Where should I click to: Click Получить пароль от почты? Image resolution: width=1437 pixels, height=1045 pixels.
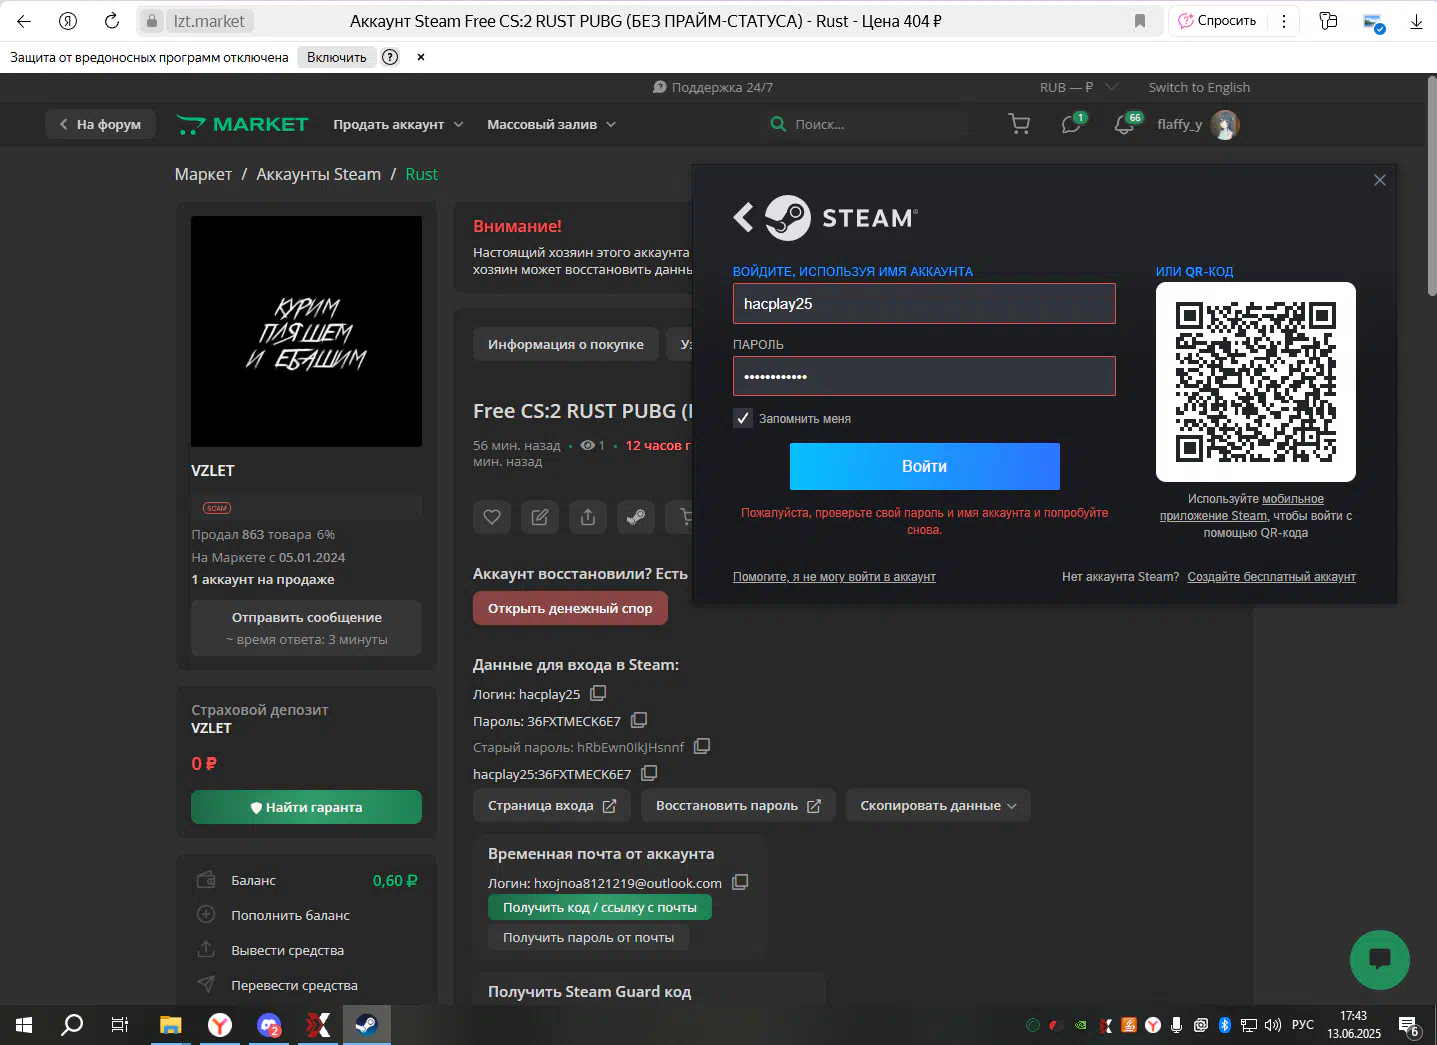(588, 937)
